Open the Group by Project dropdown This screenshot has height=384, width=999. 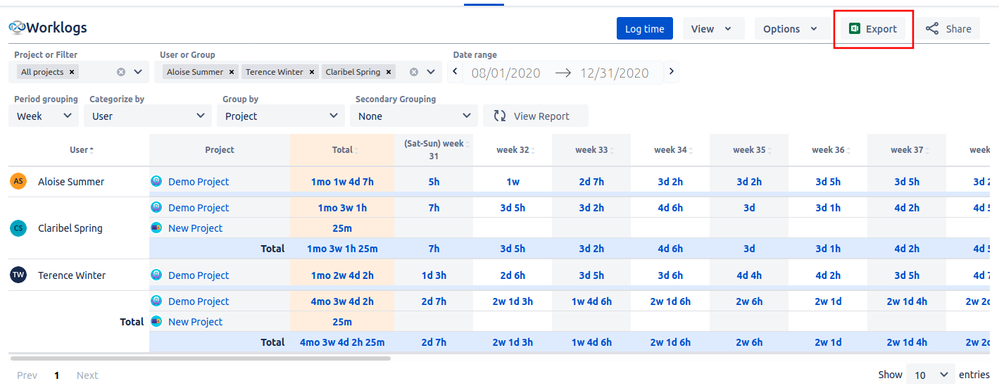point(280,116)
